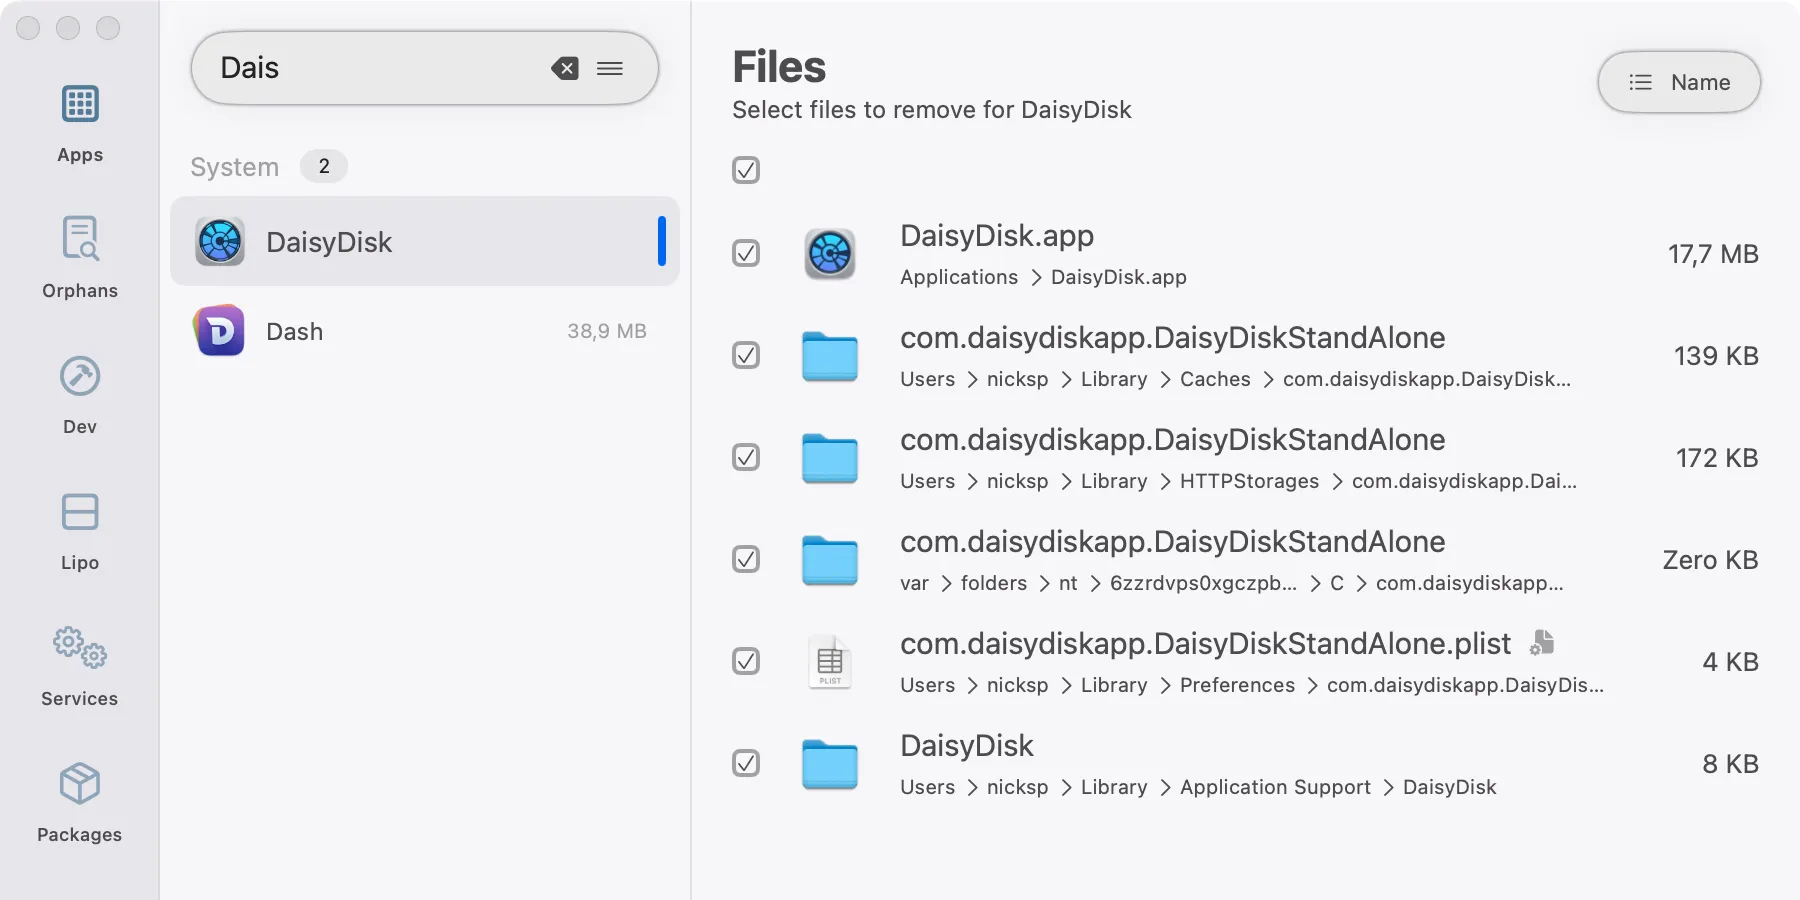1800x900 pixels.
Task: Click the DaisyDisk.app file icon
Action: coord(830,254)
